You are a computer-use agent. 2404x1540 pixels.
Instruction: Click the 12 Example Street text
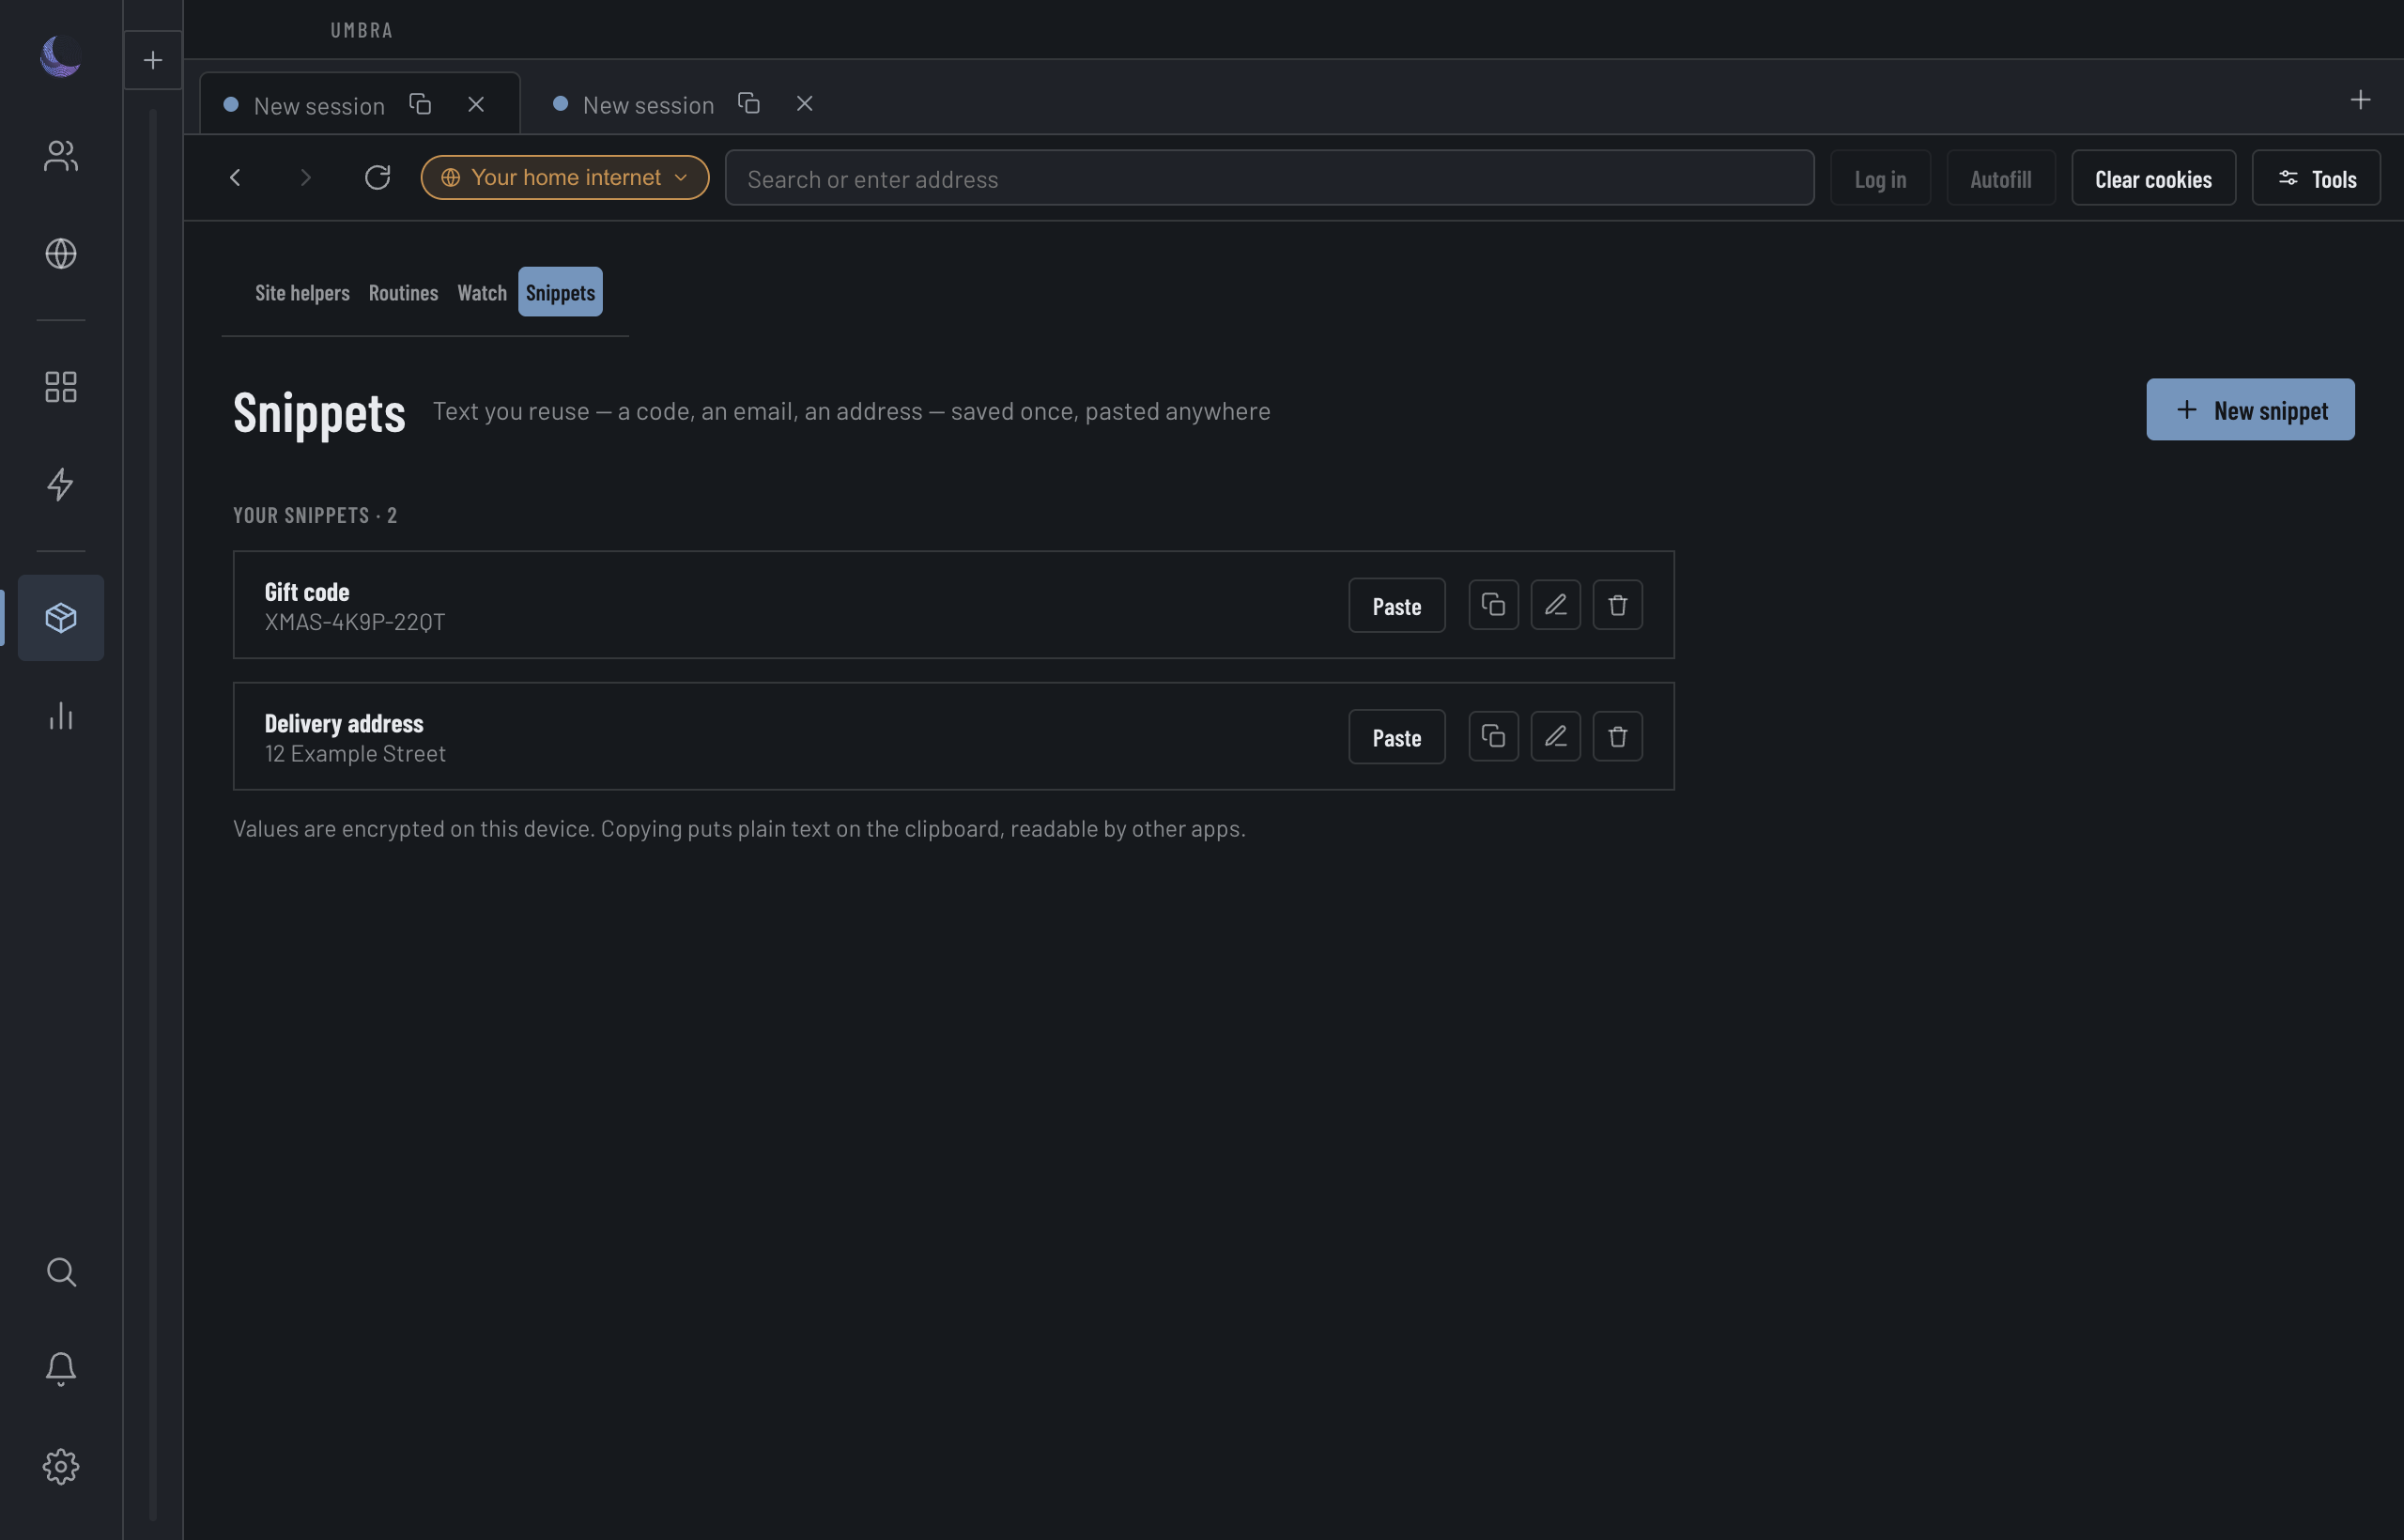point(355,754)
